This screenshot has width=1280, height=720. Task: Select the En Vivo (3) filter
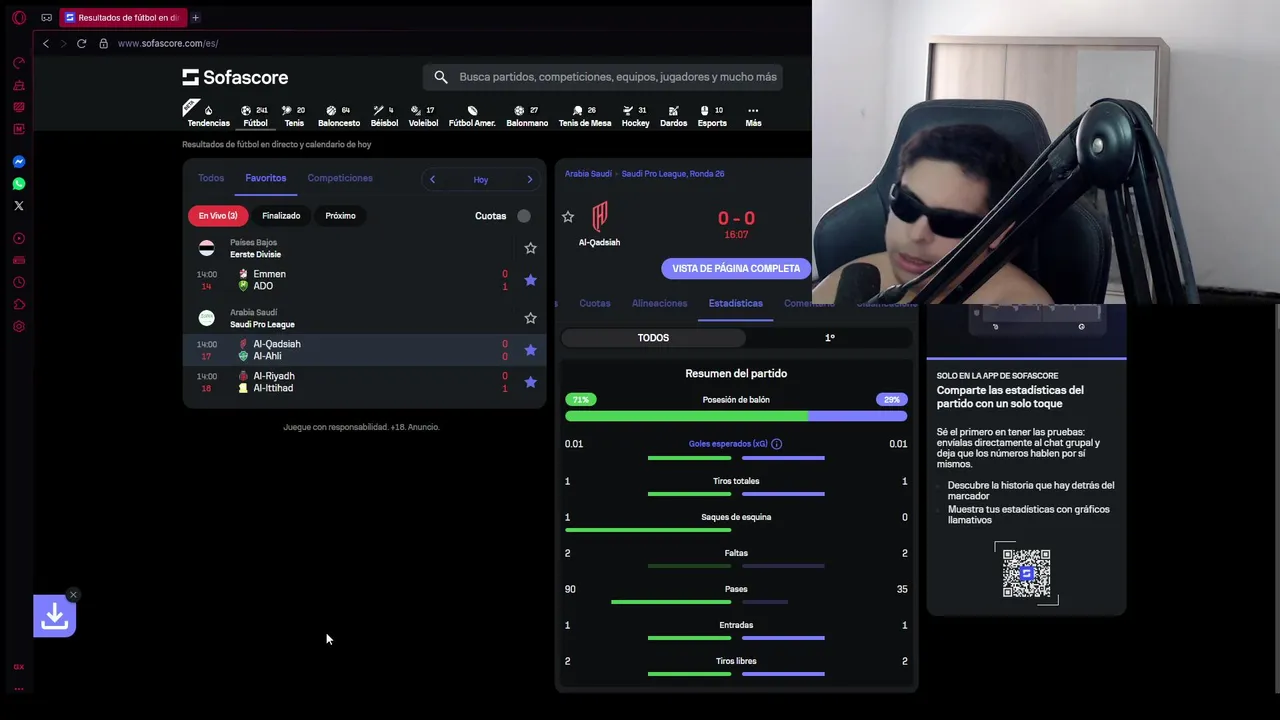click(x=218, y=215)
